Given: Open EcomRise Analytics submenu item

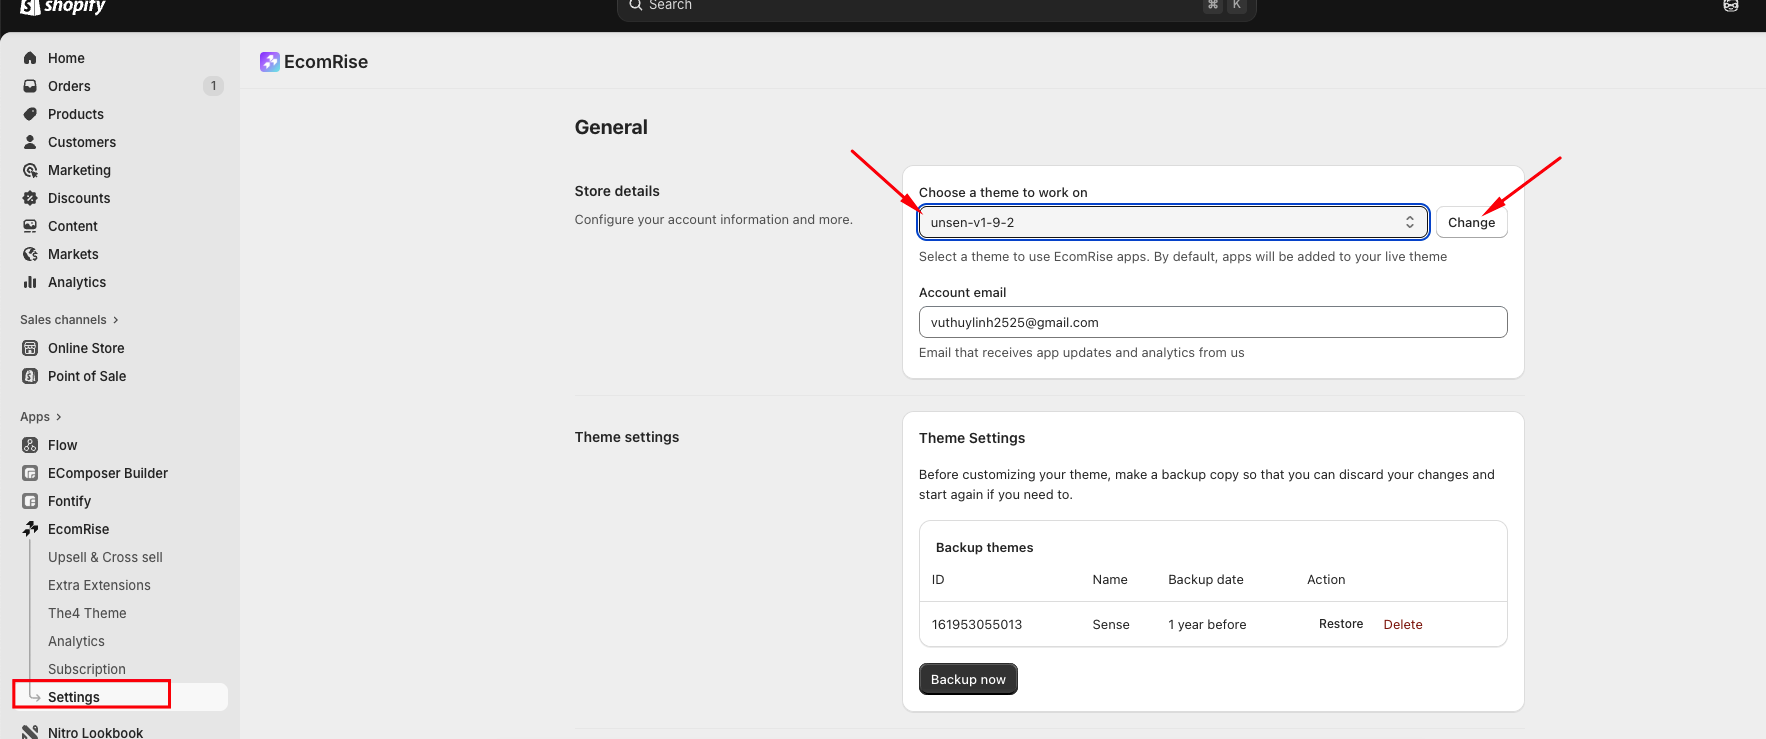Looking at the screenshot, I should [x=76, y=641].
